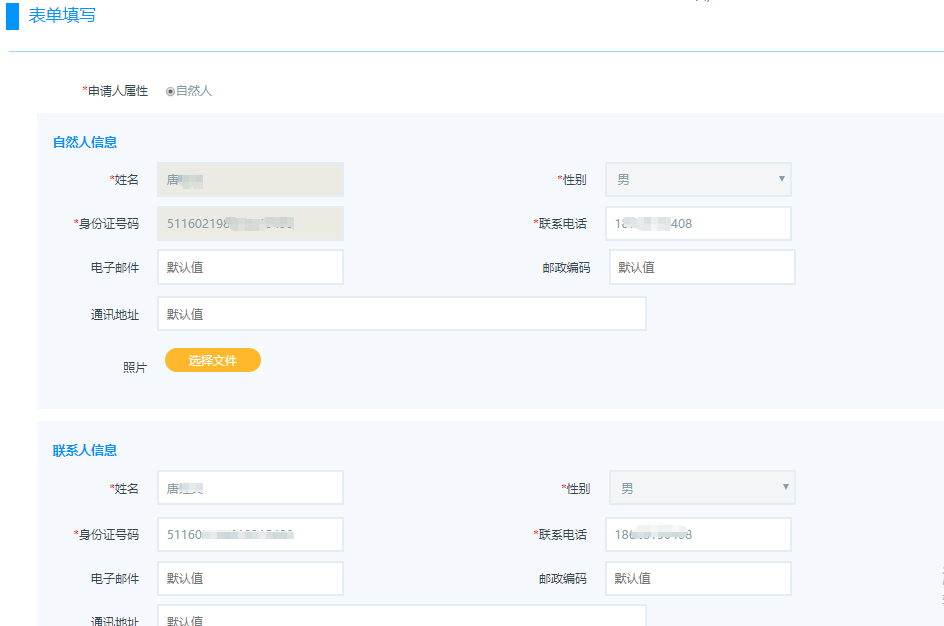944x626 pixels.
Task: Click 通讯地址 field in 联系人信息 section
Action: 401,617
